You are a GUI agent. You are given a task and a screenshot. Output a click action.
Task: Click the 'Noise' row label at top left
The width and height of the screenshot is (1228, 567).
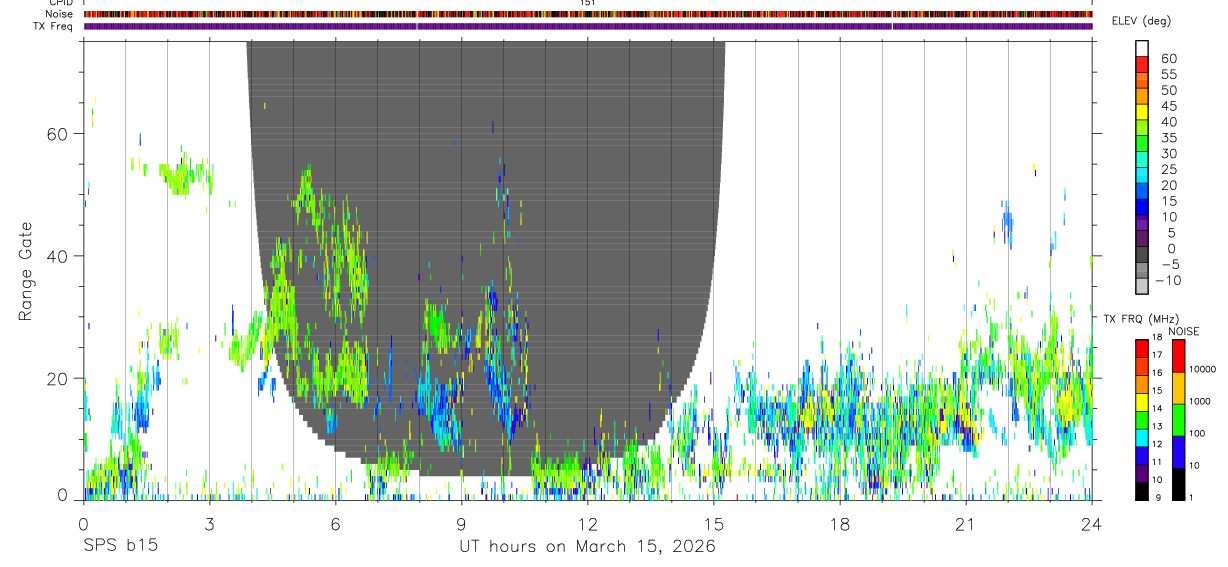pyautogui.click(x=58, y=14)
